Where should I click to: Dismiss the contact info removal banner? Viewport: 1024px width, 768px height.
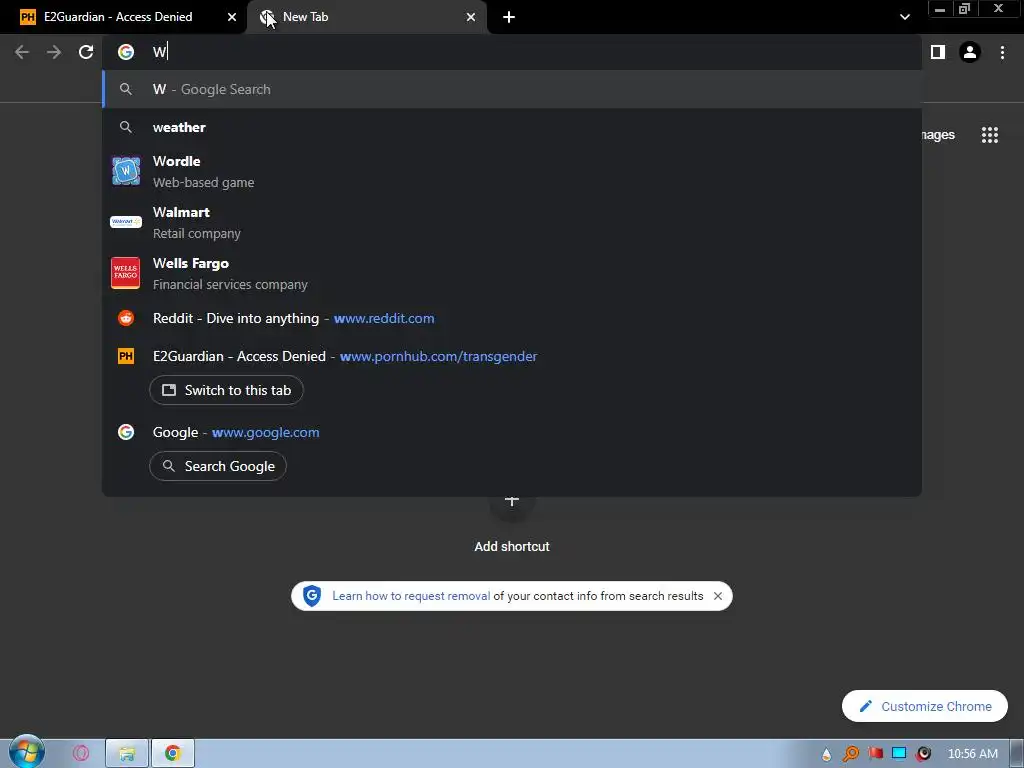click(x=718, y=596)
